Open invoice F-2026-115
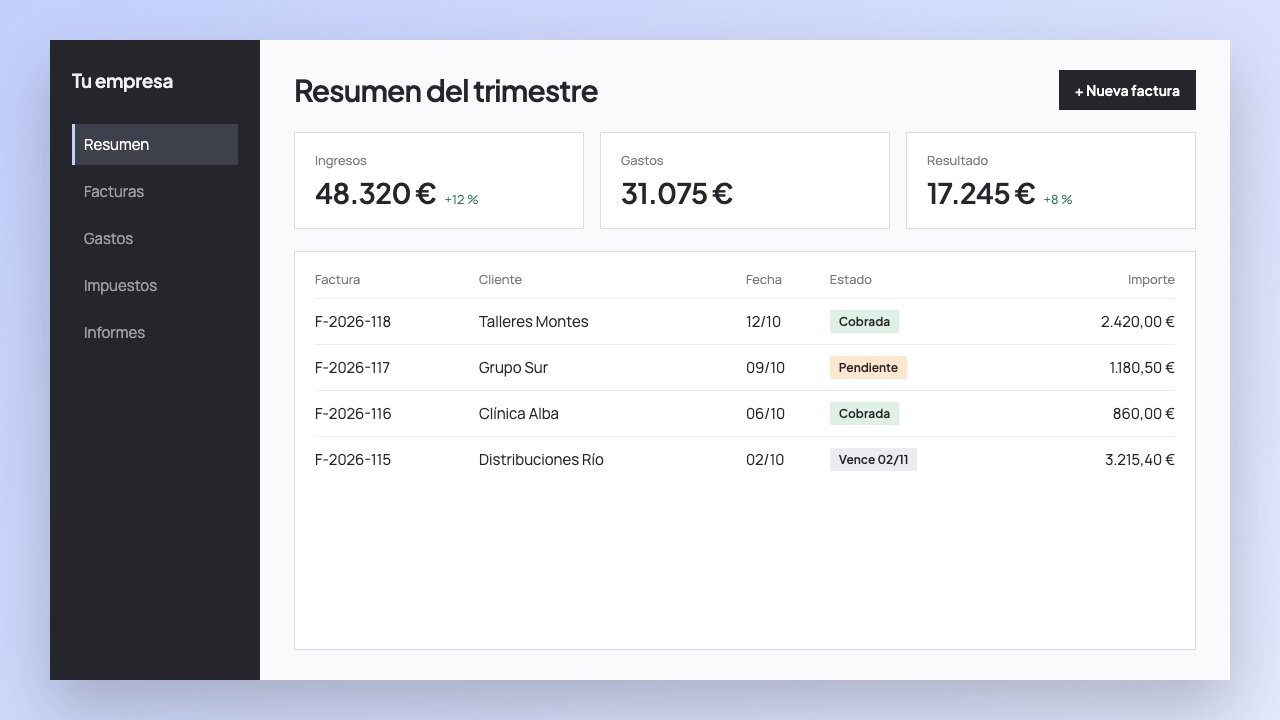This screenshot has width=1280, height=720. point(353,459)
